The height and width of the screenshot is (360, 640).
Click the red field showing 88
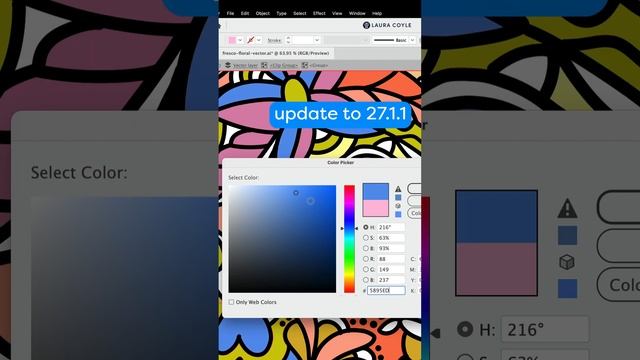click(391, 259)
